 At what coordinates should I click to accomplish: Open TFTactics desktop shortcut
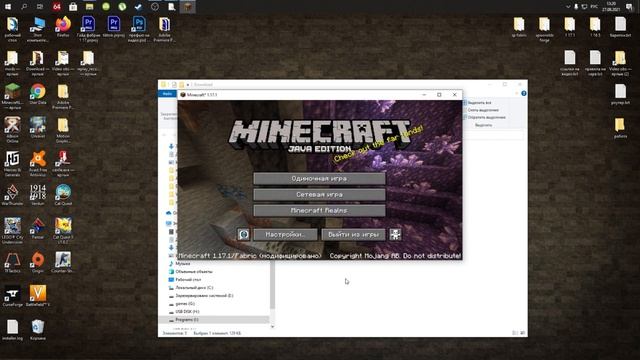pyautogui.click(x=12, y=262)
